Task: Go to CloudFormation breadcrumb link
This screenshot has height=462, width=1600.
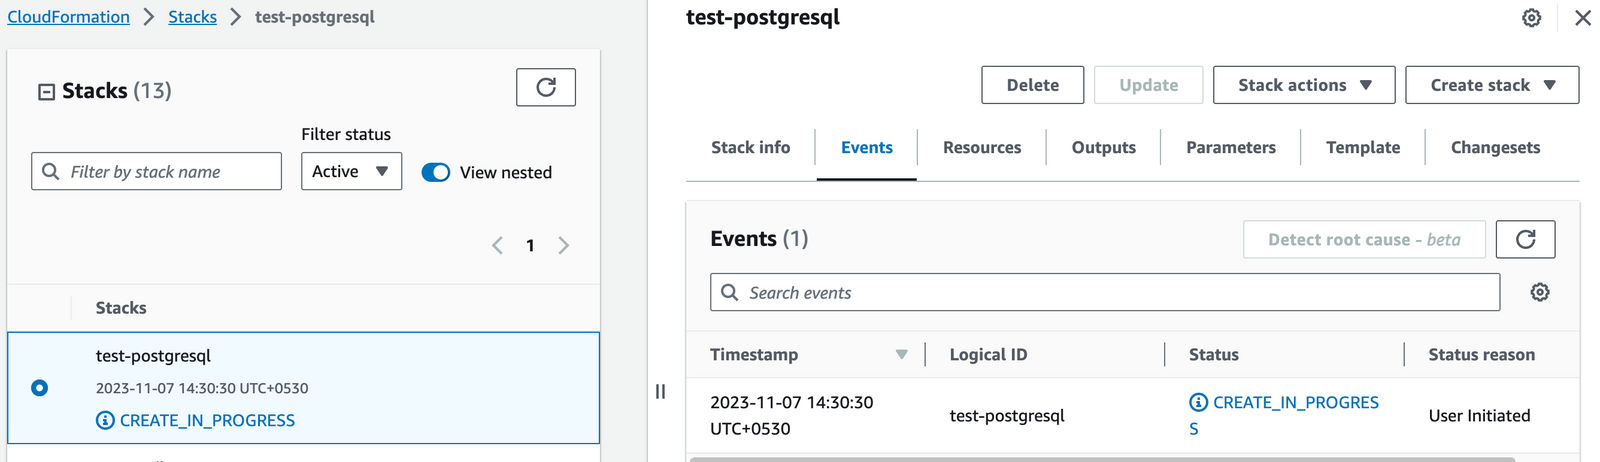Action: pos(68,17)
